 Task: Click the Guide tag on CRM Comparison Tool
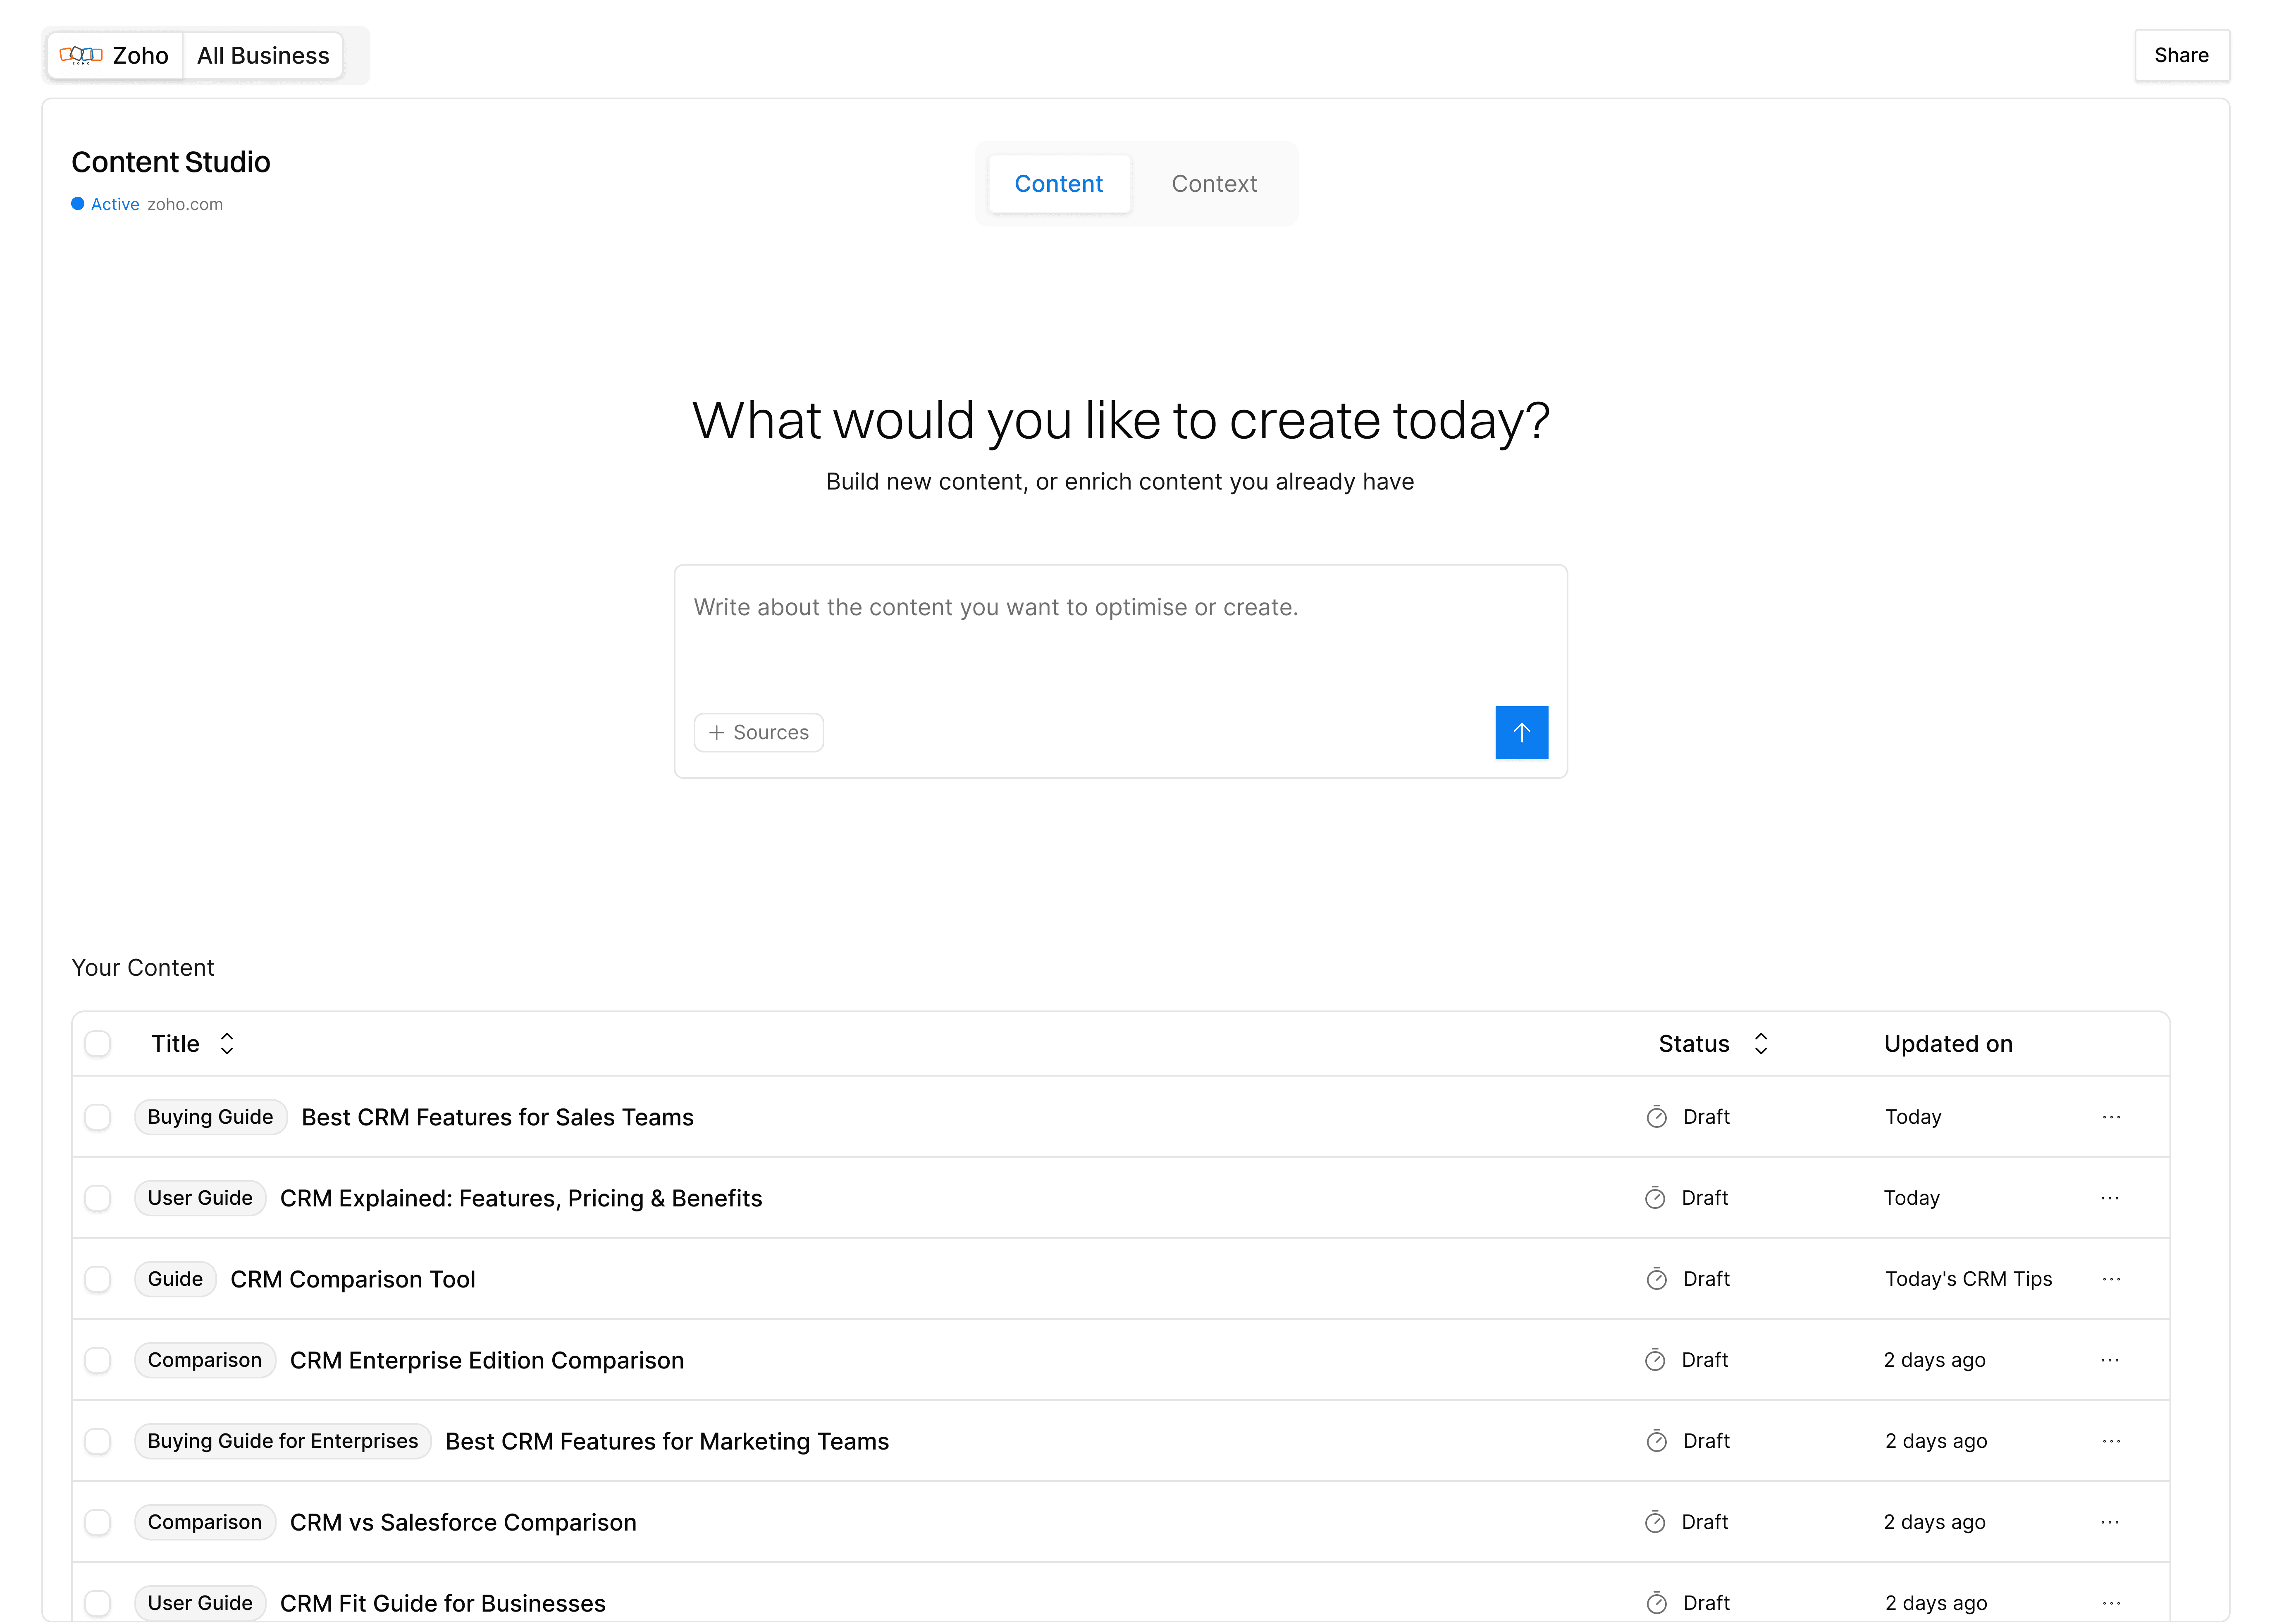pos(175,1279)
